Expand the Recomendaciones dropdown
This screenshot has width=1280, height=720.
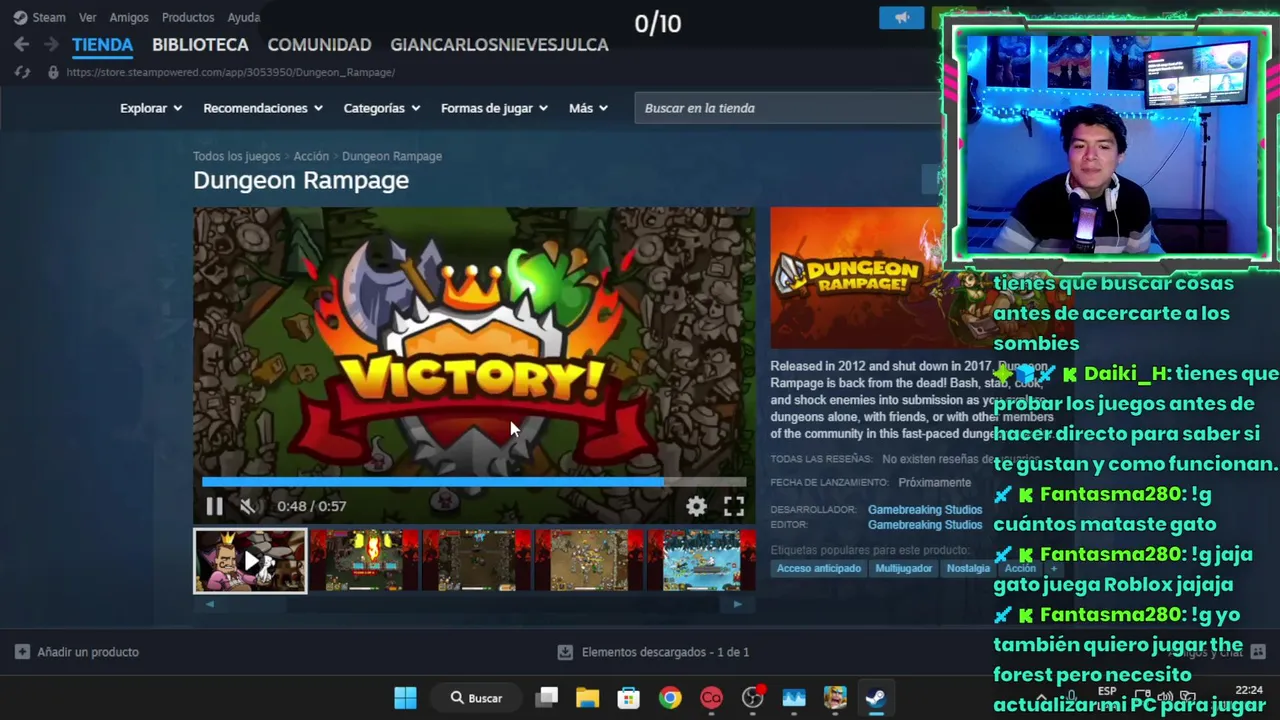(263, 108)
